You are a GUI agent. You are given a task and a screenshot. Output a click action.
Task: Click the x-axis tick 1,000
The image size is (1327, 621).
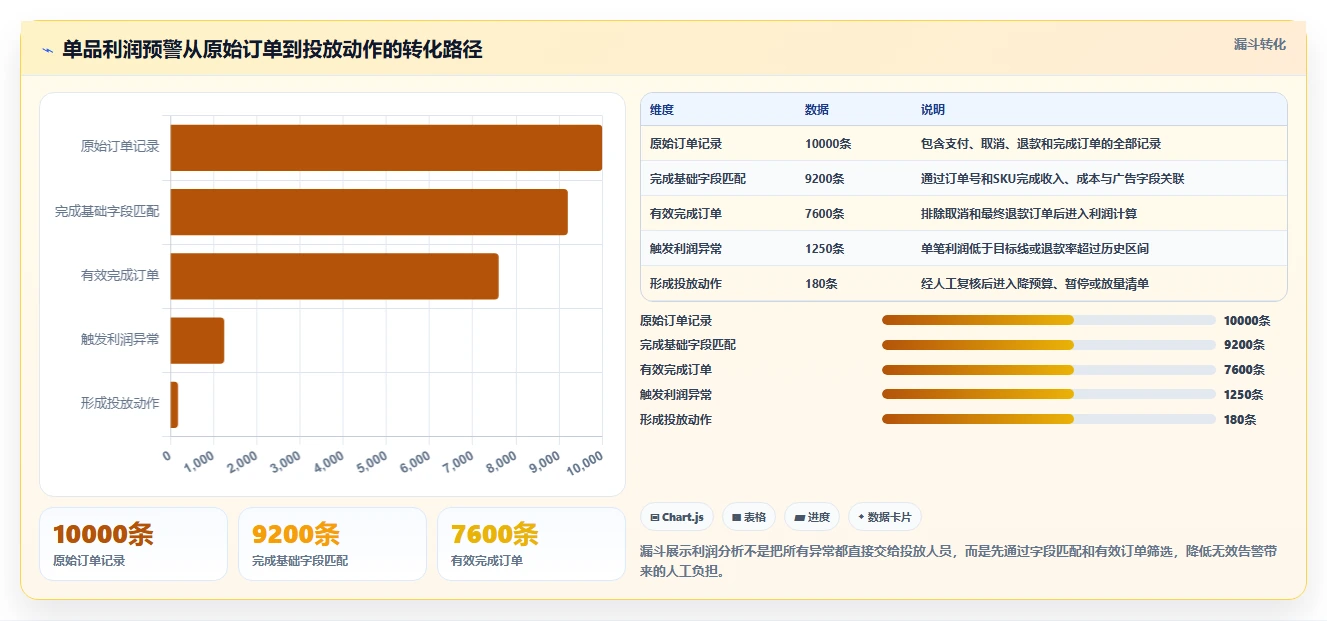tap(199, 461)
